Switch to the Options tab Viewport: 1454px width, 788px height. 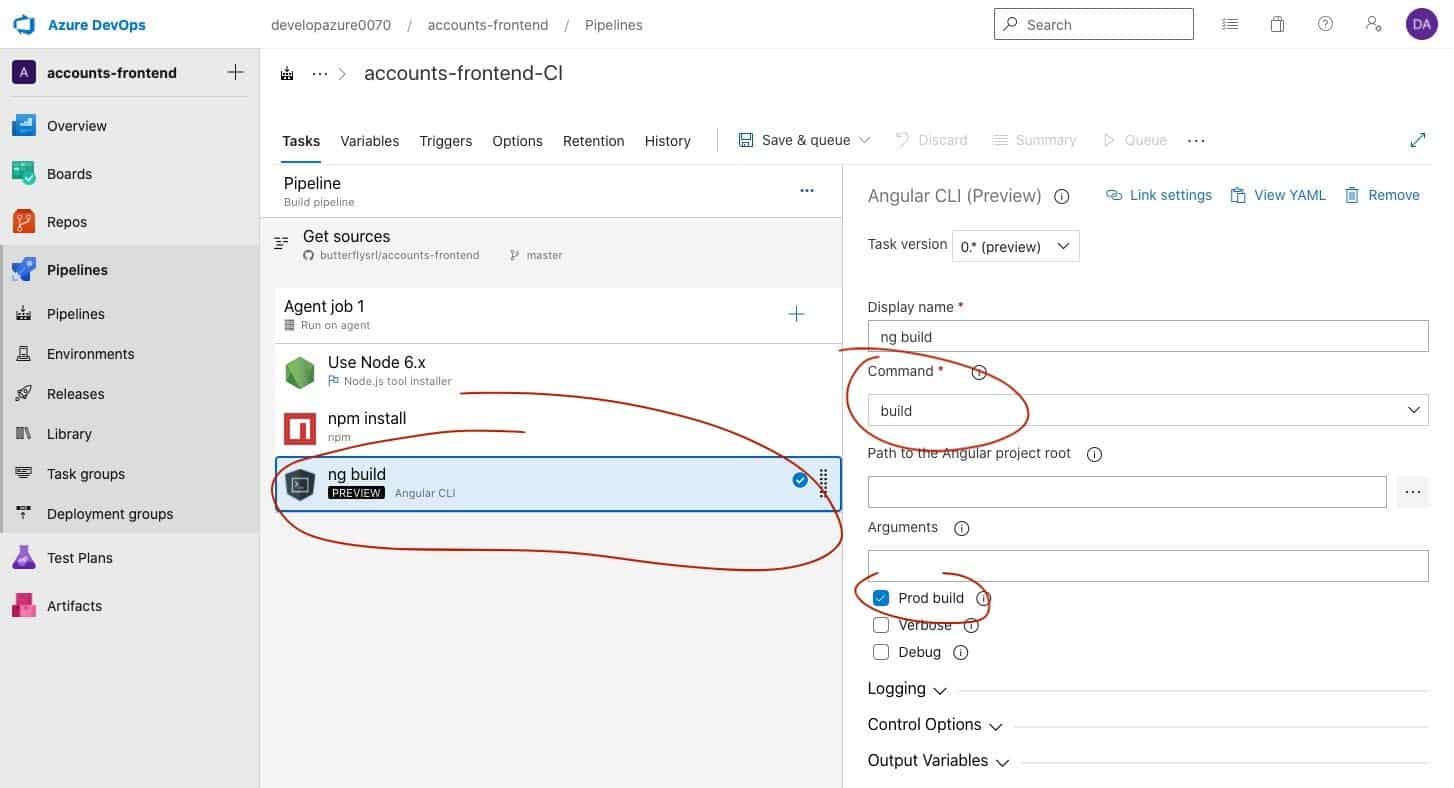click(x=517, y=141)
